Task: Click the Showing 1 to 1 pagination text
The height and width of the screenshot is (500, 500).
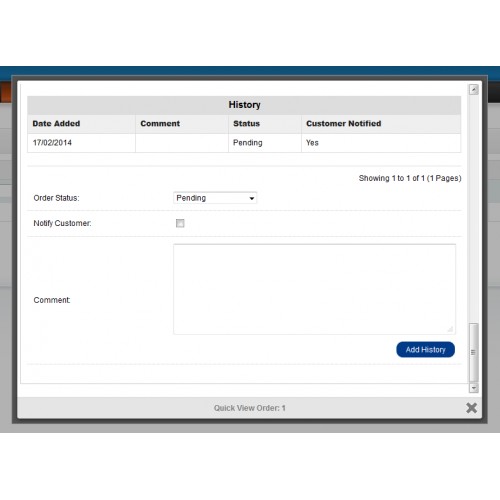Action: click(410, 178)
